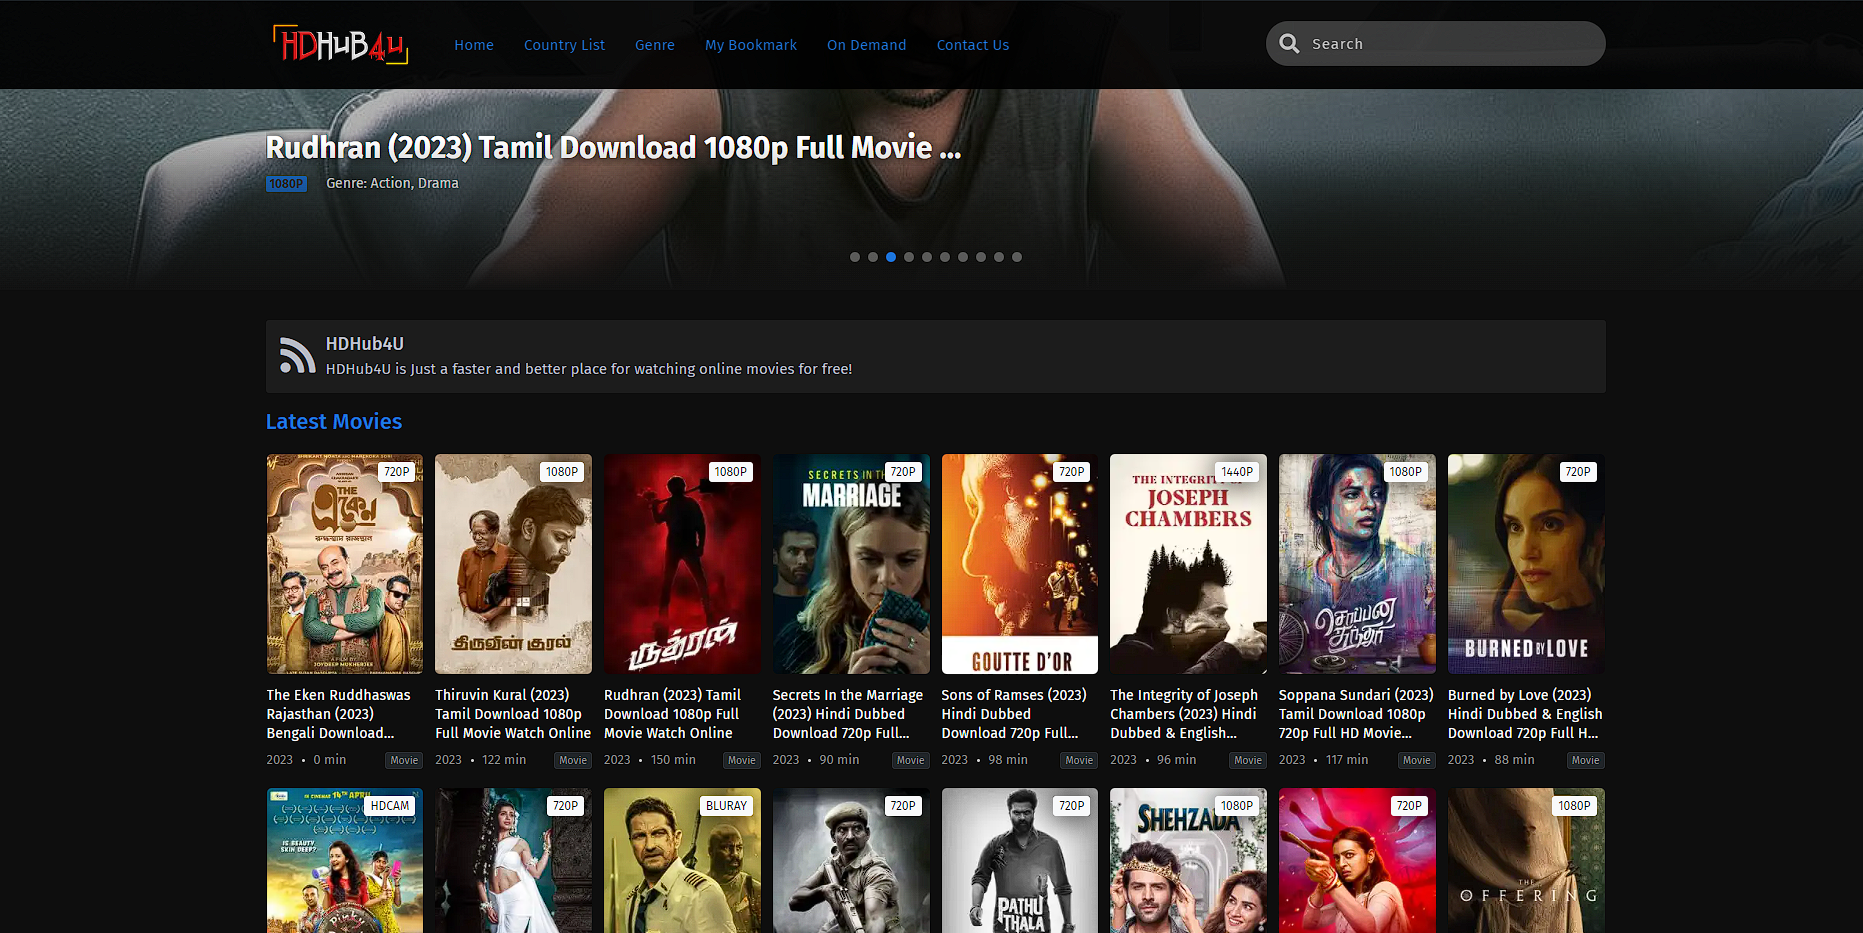This screenshot has width=1863, height=933.
Task: Click the BLURAY quality badge
Action: (726, 806)
